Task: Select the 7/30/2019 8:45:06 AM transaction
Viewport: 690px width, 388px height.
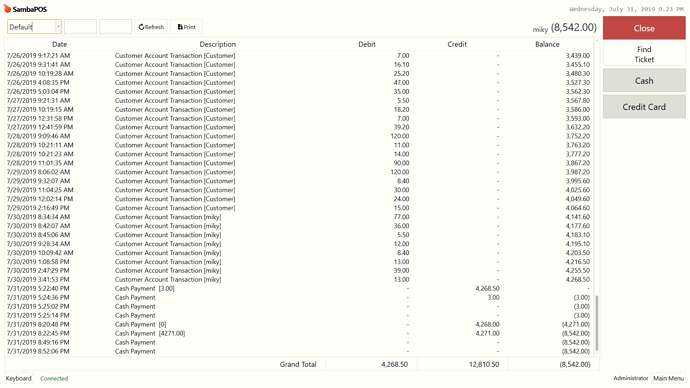Action: click(299, 234)
